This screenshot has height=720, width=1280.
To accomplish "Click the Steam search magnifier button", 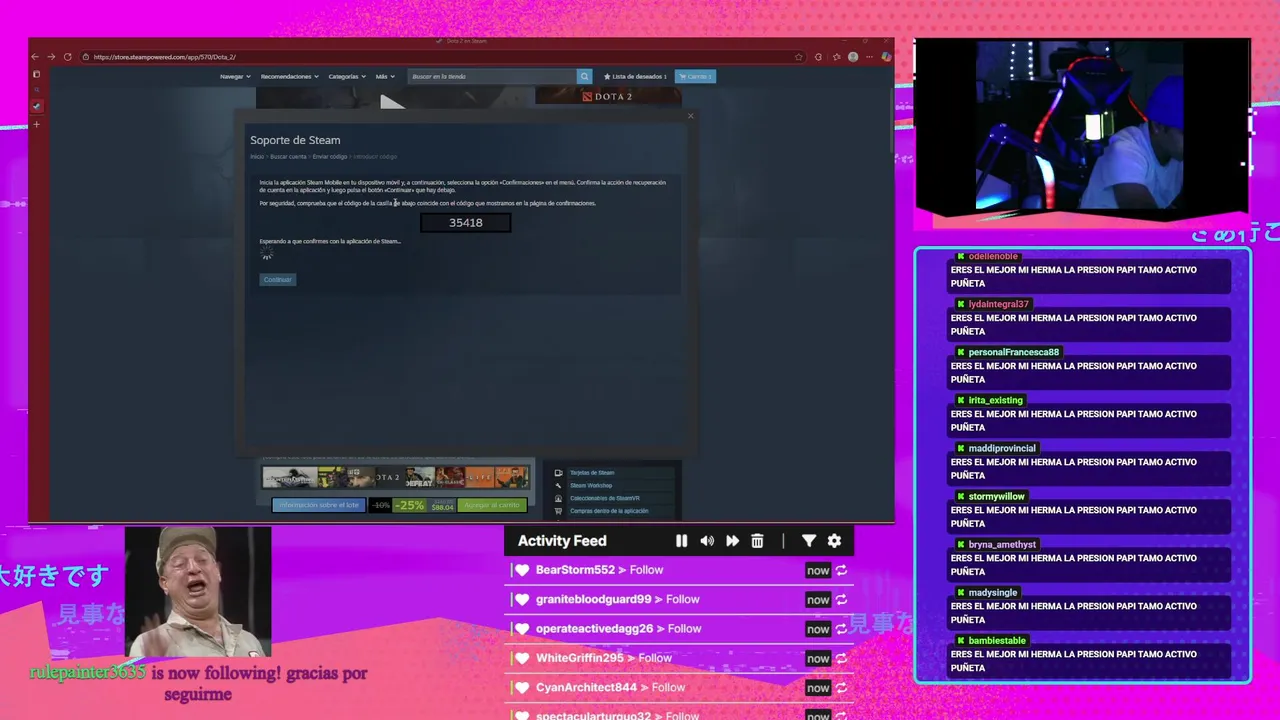I will (584, 76).
